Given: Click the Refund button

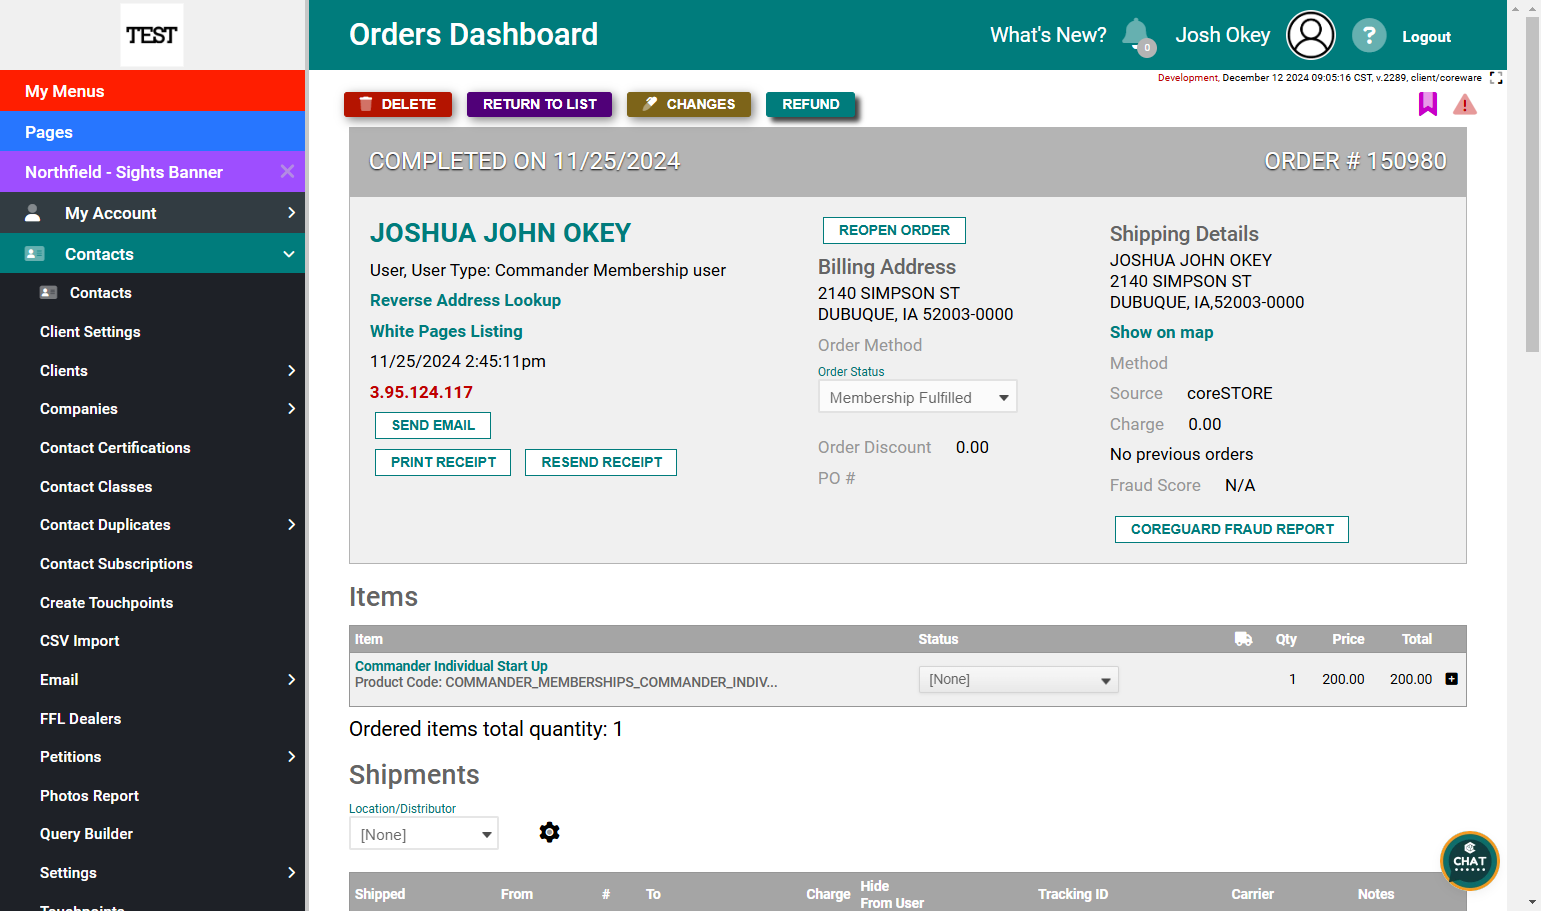Looking at the screenshot, I should tap(811, 104).
